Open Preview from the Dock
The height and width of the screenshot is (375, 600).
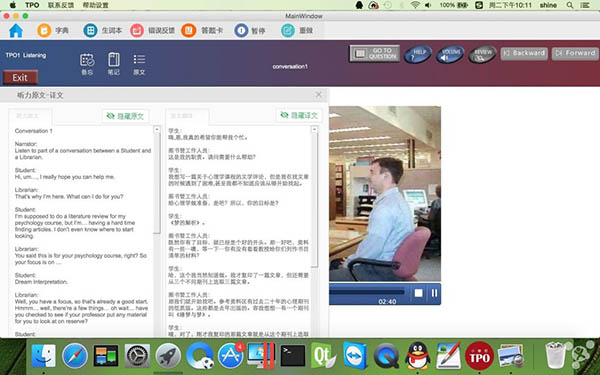[x=511, y=356]
